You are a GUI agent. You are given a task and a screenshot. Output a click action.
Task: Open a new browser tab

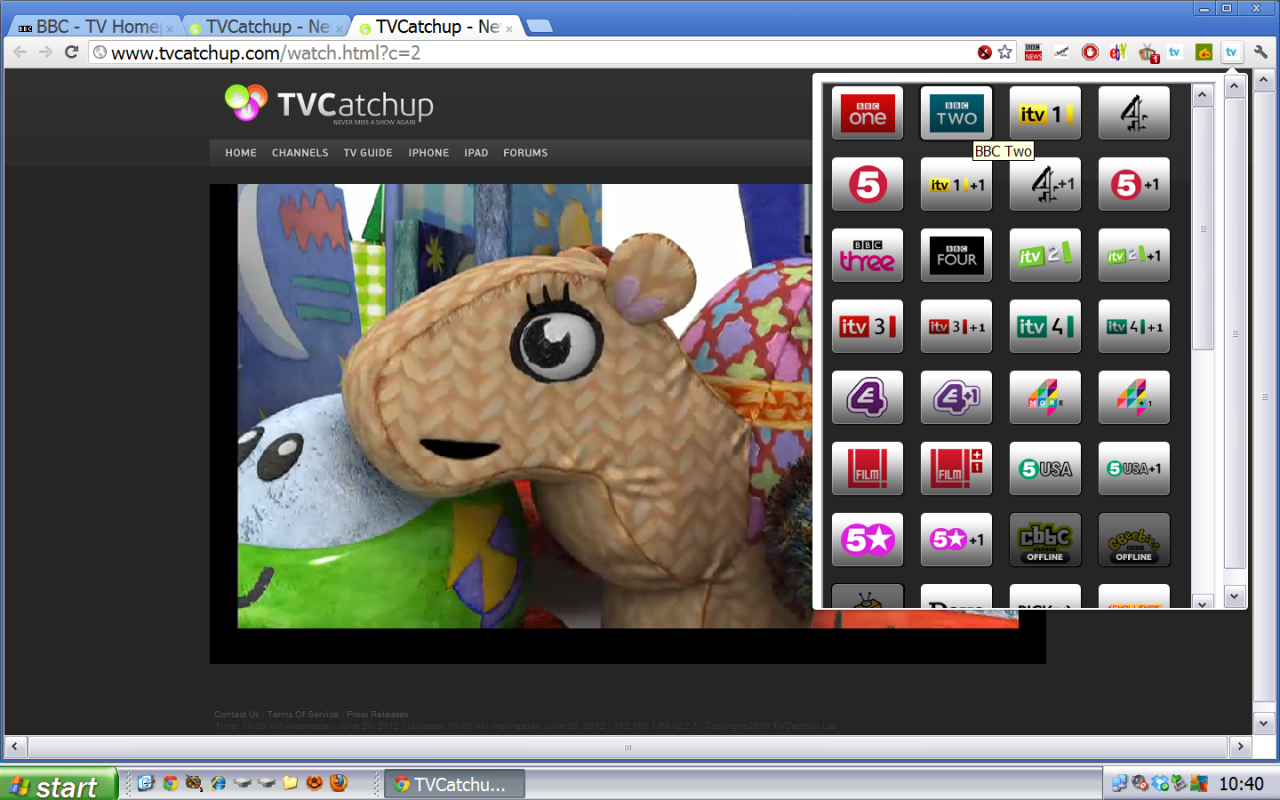pos(540,27)
